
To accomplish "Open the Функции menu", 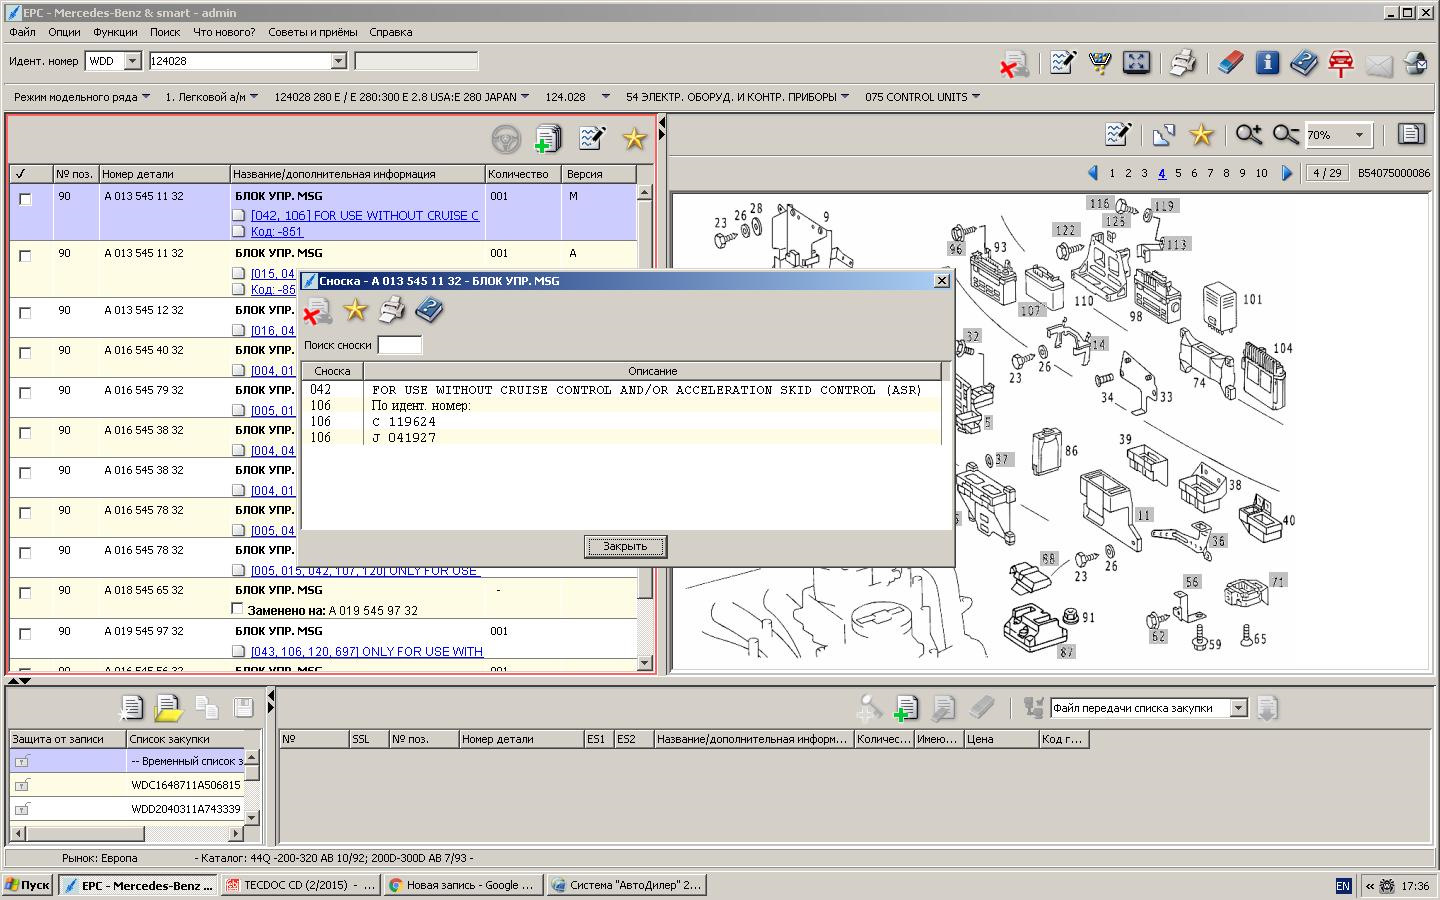I will pos(115,32).
